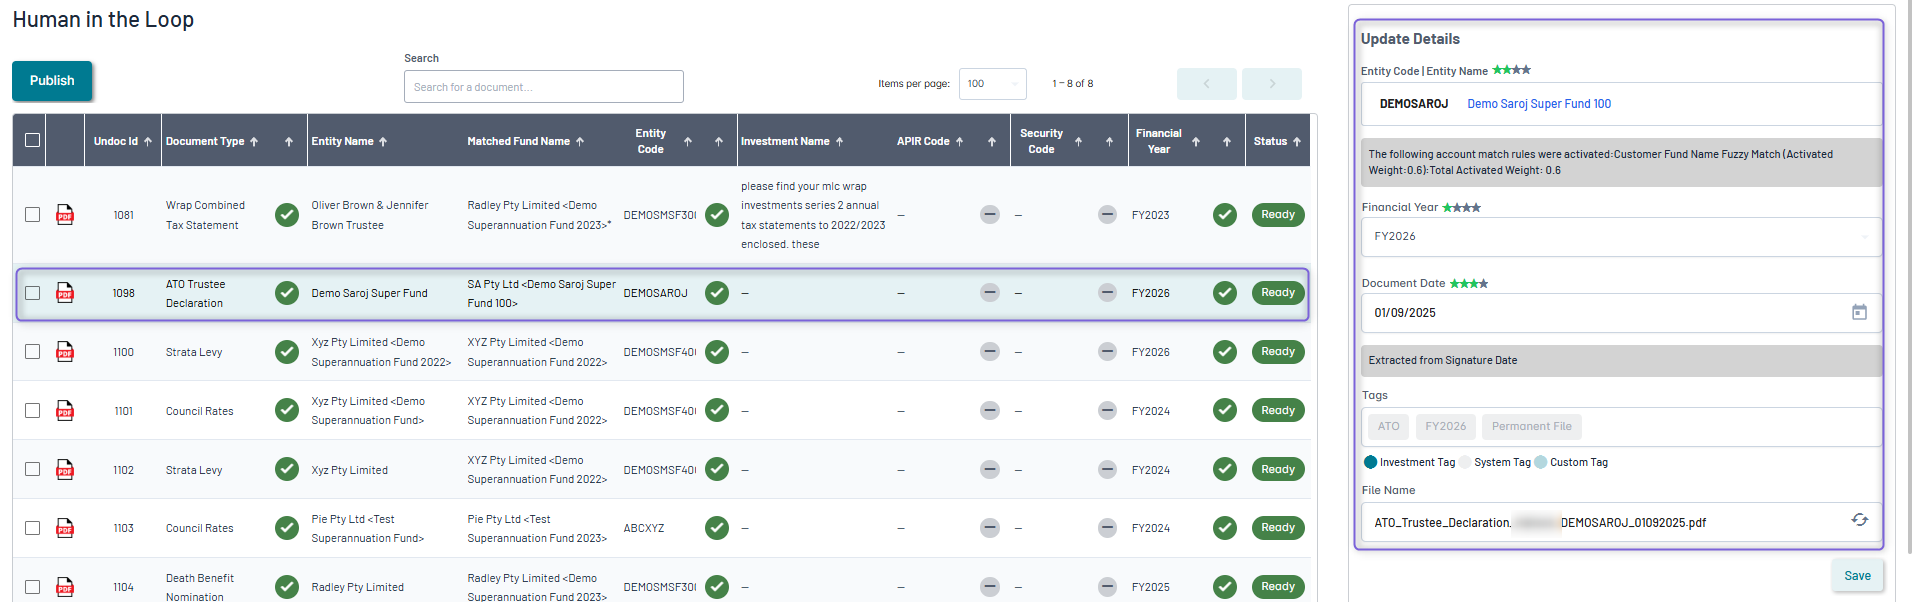Click Ready status for document 1103

1278,528
